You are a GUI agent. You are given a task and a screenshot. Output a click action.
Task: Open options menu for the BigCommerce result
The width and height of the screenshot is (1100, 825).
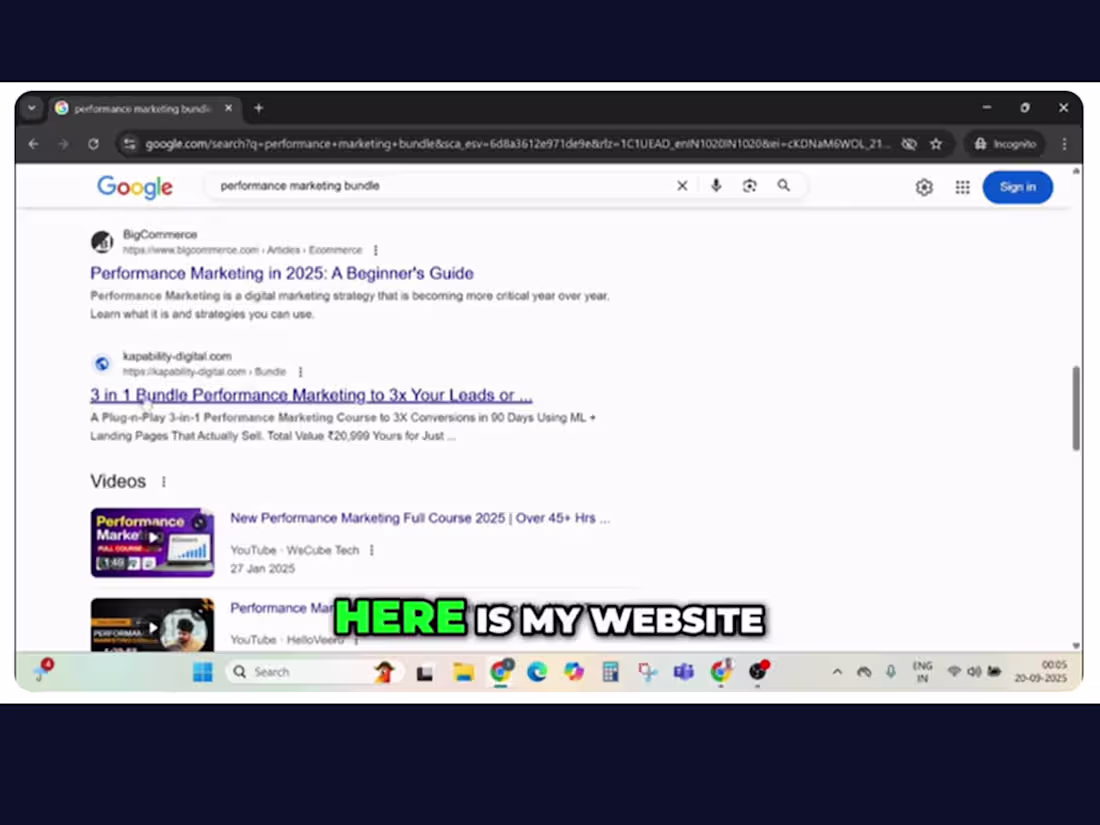pyautogui.click(x=375, y=250)
